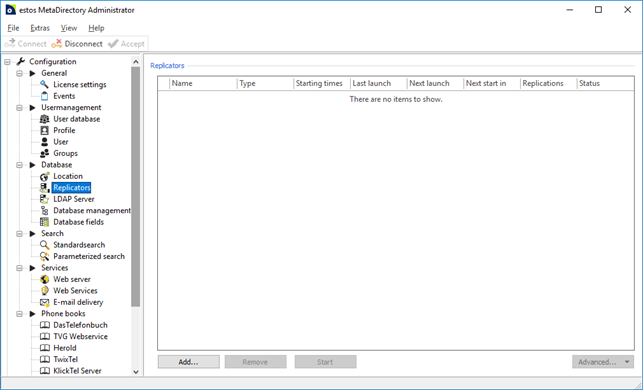Open User database icon
This screenshot has height=390, width=643.
coord(44,119)
